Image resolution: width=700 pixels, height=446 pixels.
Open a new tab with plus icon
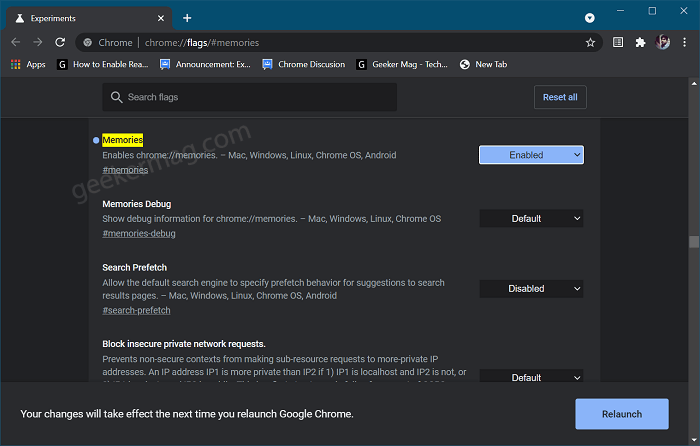(x=187, y=18)
